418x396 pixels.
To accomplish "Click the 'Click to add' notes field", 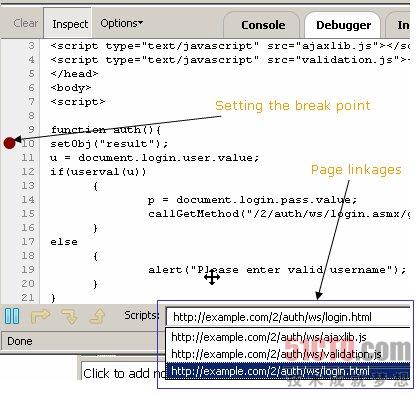I will click(123, 373).
